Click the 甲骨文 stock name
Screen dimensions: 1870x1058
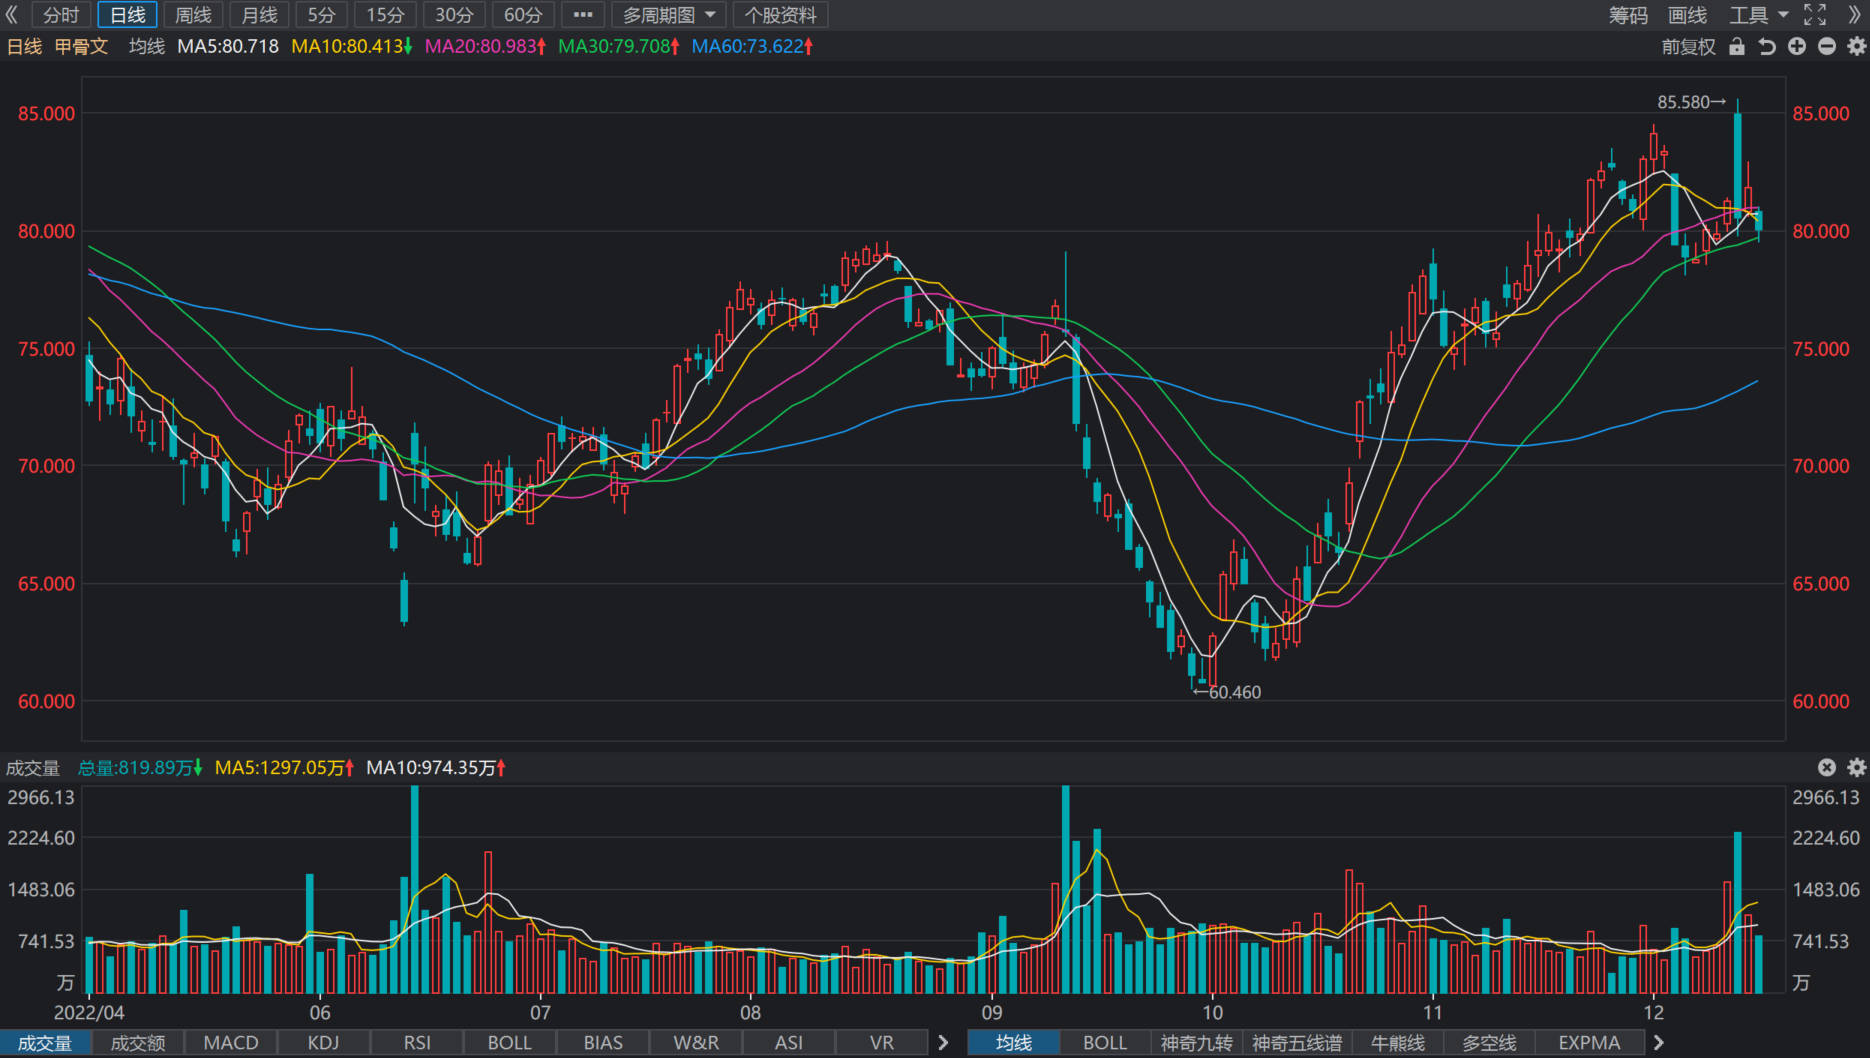point(81,47)
